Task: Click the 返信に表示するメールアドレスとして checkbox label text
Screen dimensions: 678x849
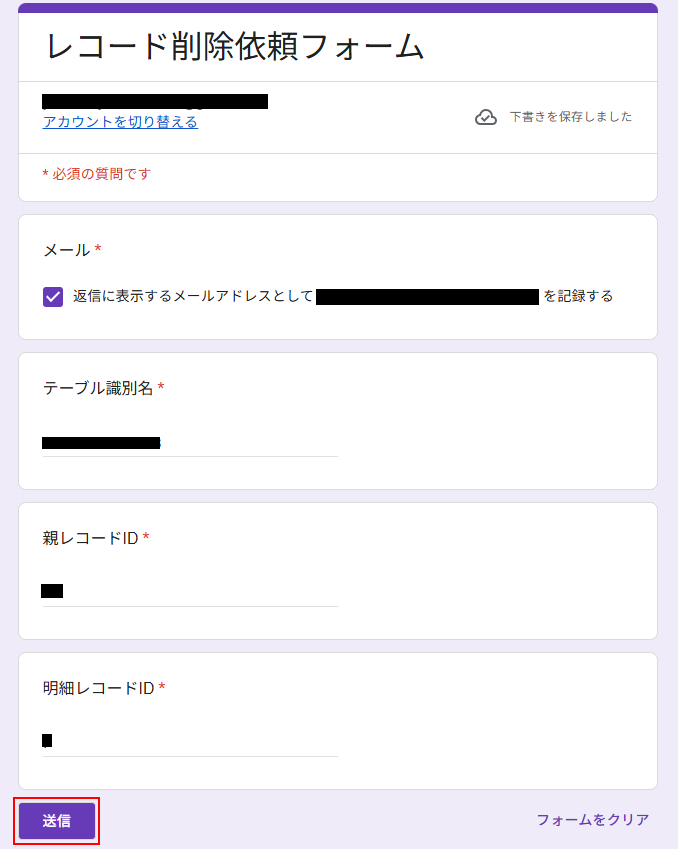Action: (193, 297)
